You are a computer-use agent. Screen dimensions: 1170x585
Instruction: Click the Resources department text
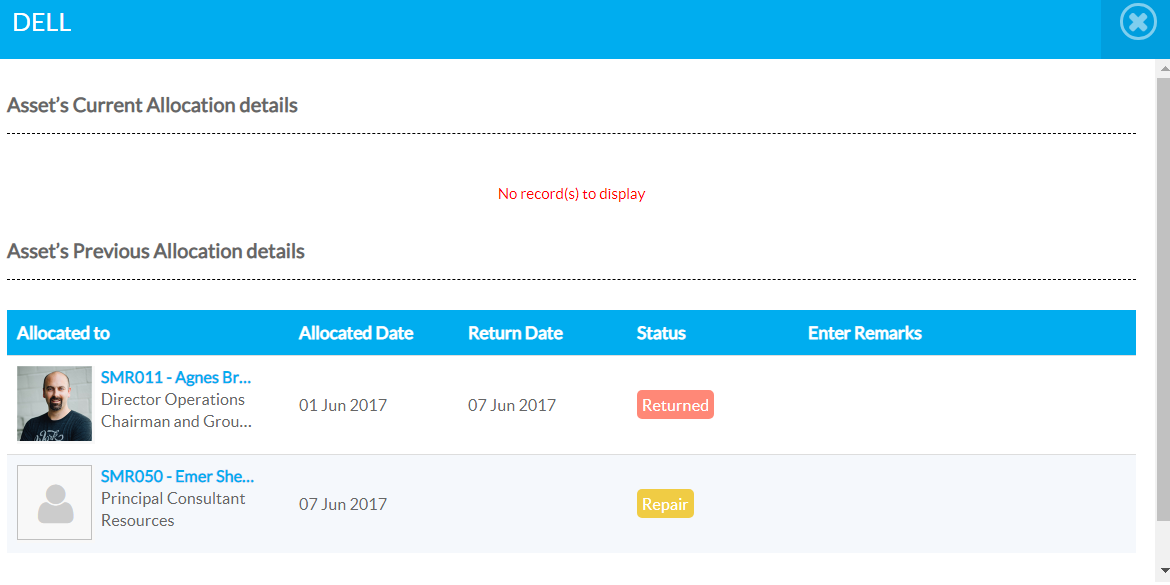pos(137,521)
